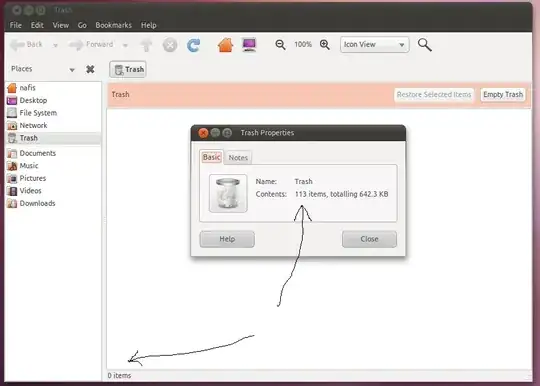Open the View menu

point(61,25)
